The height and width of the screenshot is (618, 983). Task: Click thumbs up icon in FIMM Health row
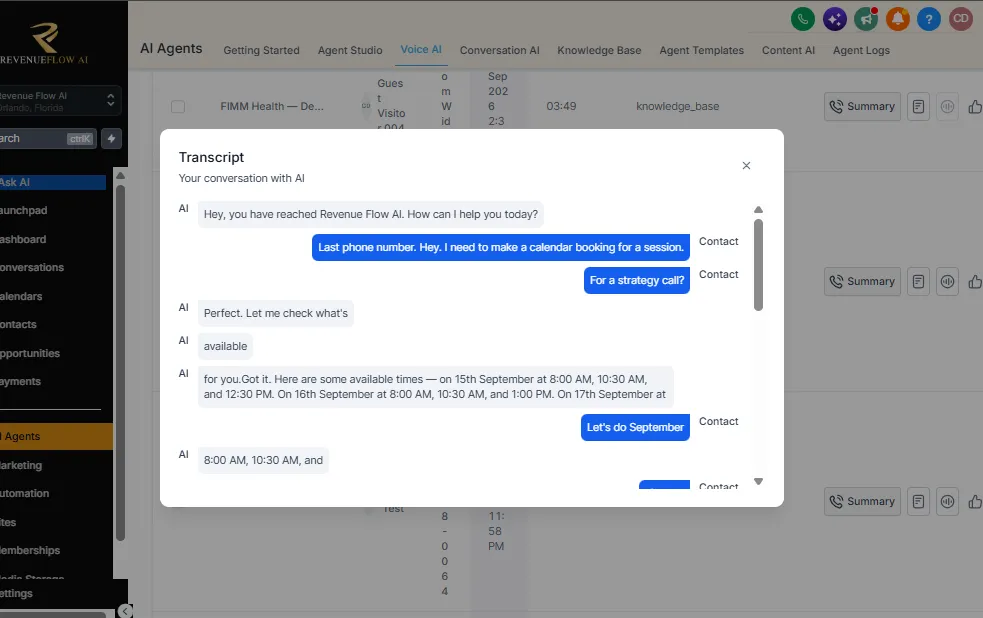(x=975, y=107)
